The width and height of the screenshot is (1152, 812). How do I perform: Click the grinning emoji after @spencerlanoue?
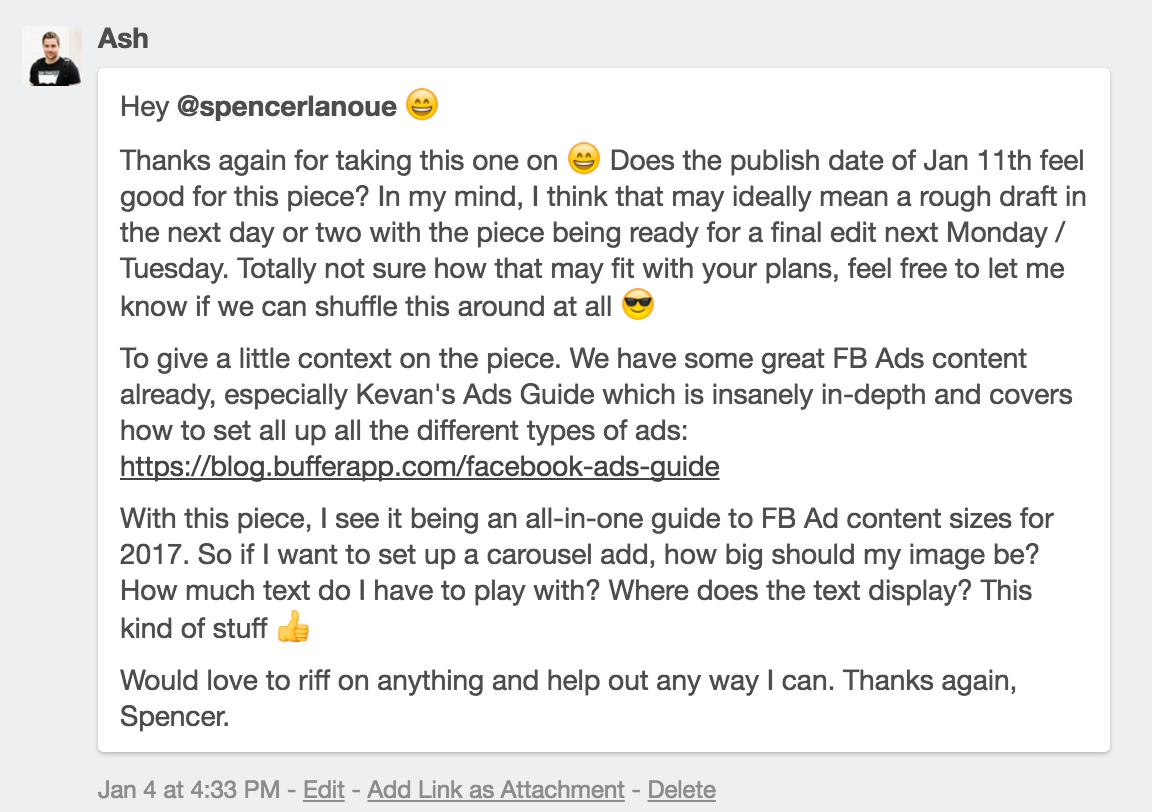422,104
